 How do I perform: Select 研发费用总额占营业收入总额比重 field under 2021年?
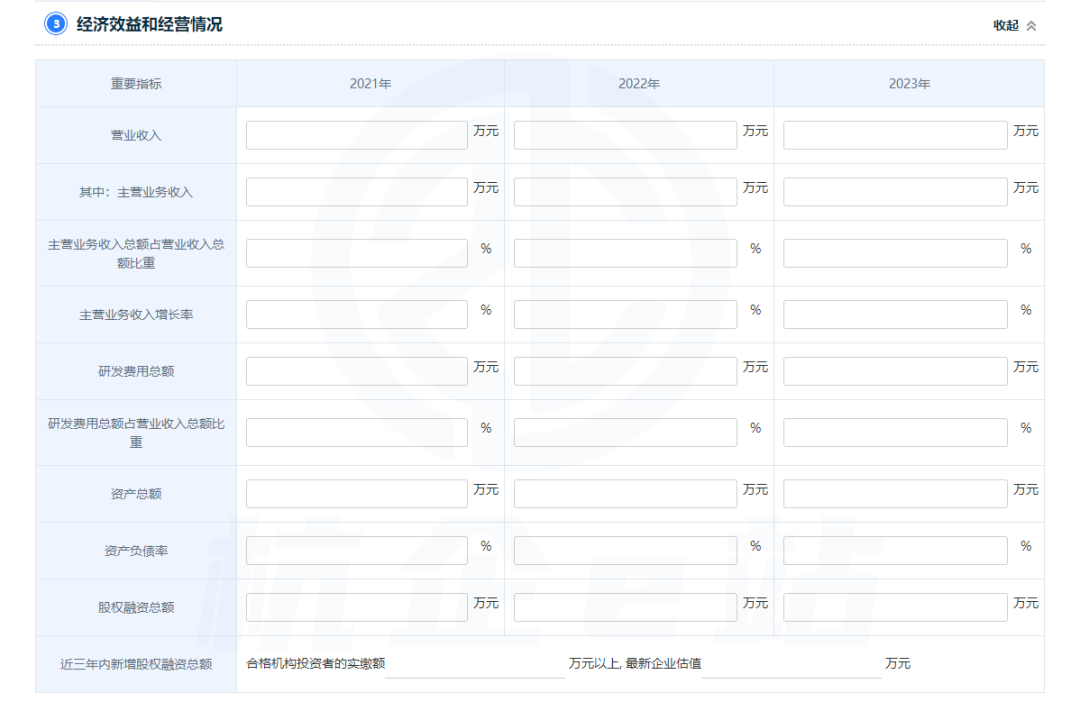coord(357,433)
